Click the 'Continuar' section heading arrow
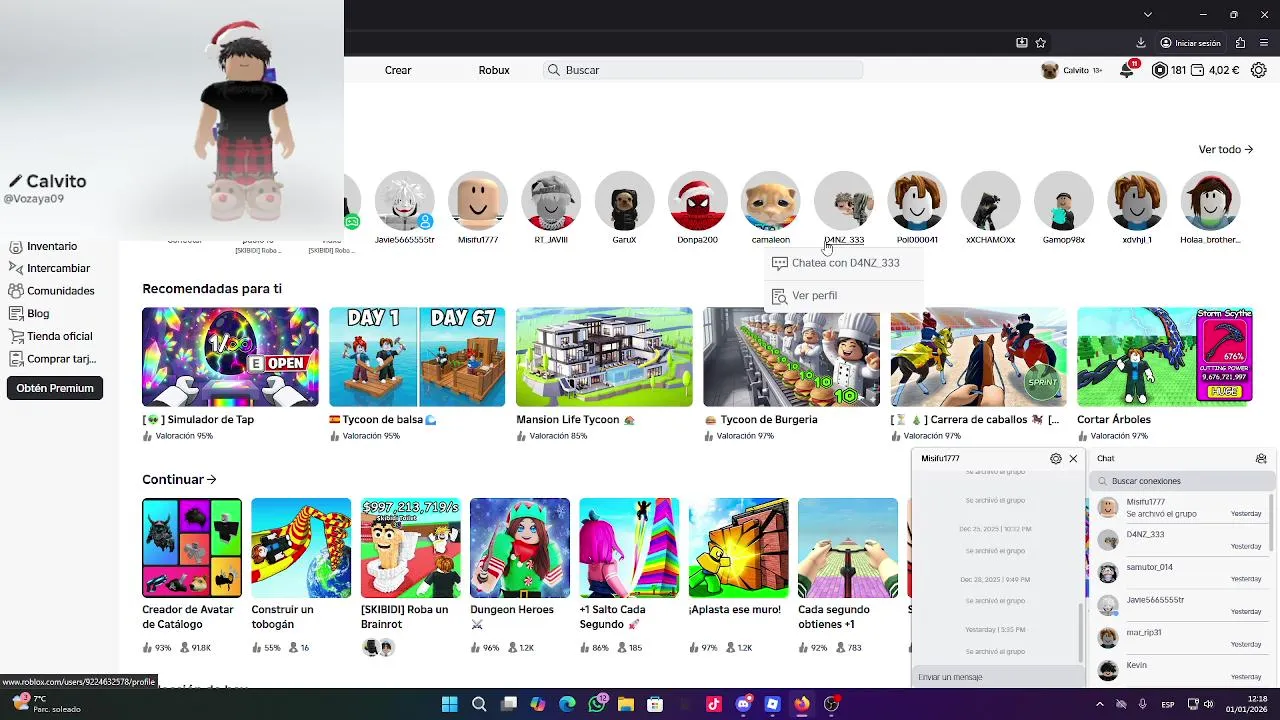The image size is (1280, 720). [211, 480]
